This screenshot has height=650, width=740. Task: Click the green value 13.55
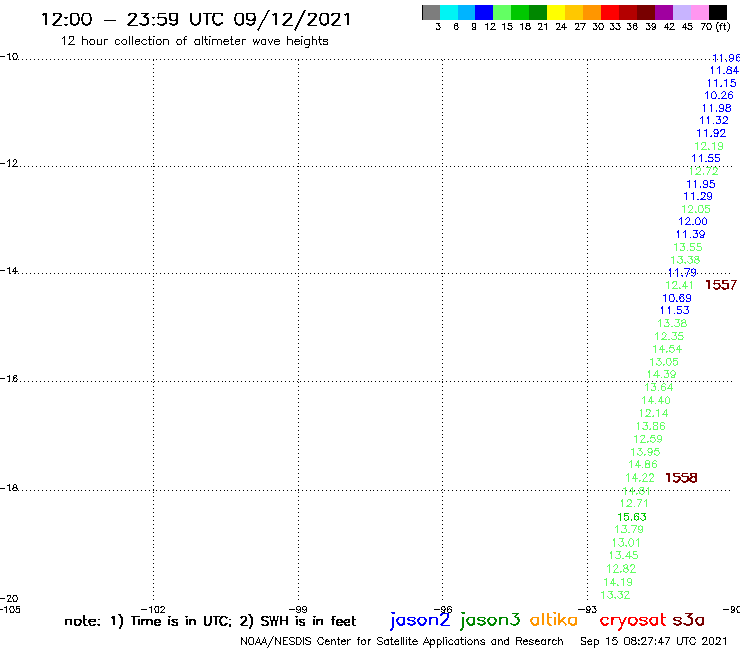click(x=688, y=247)
